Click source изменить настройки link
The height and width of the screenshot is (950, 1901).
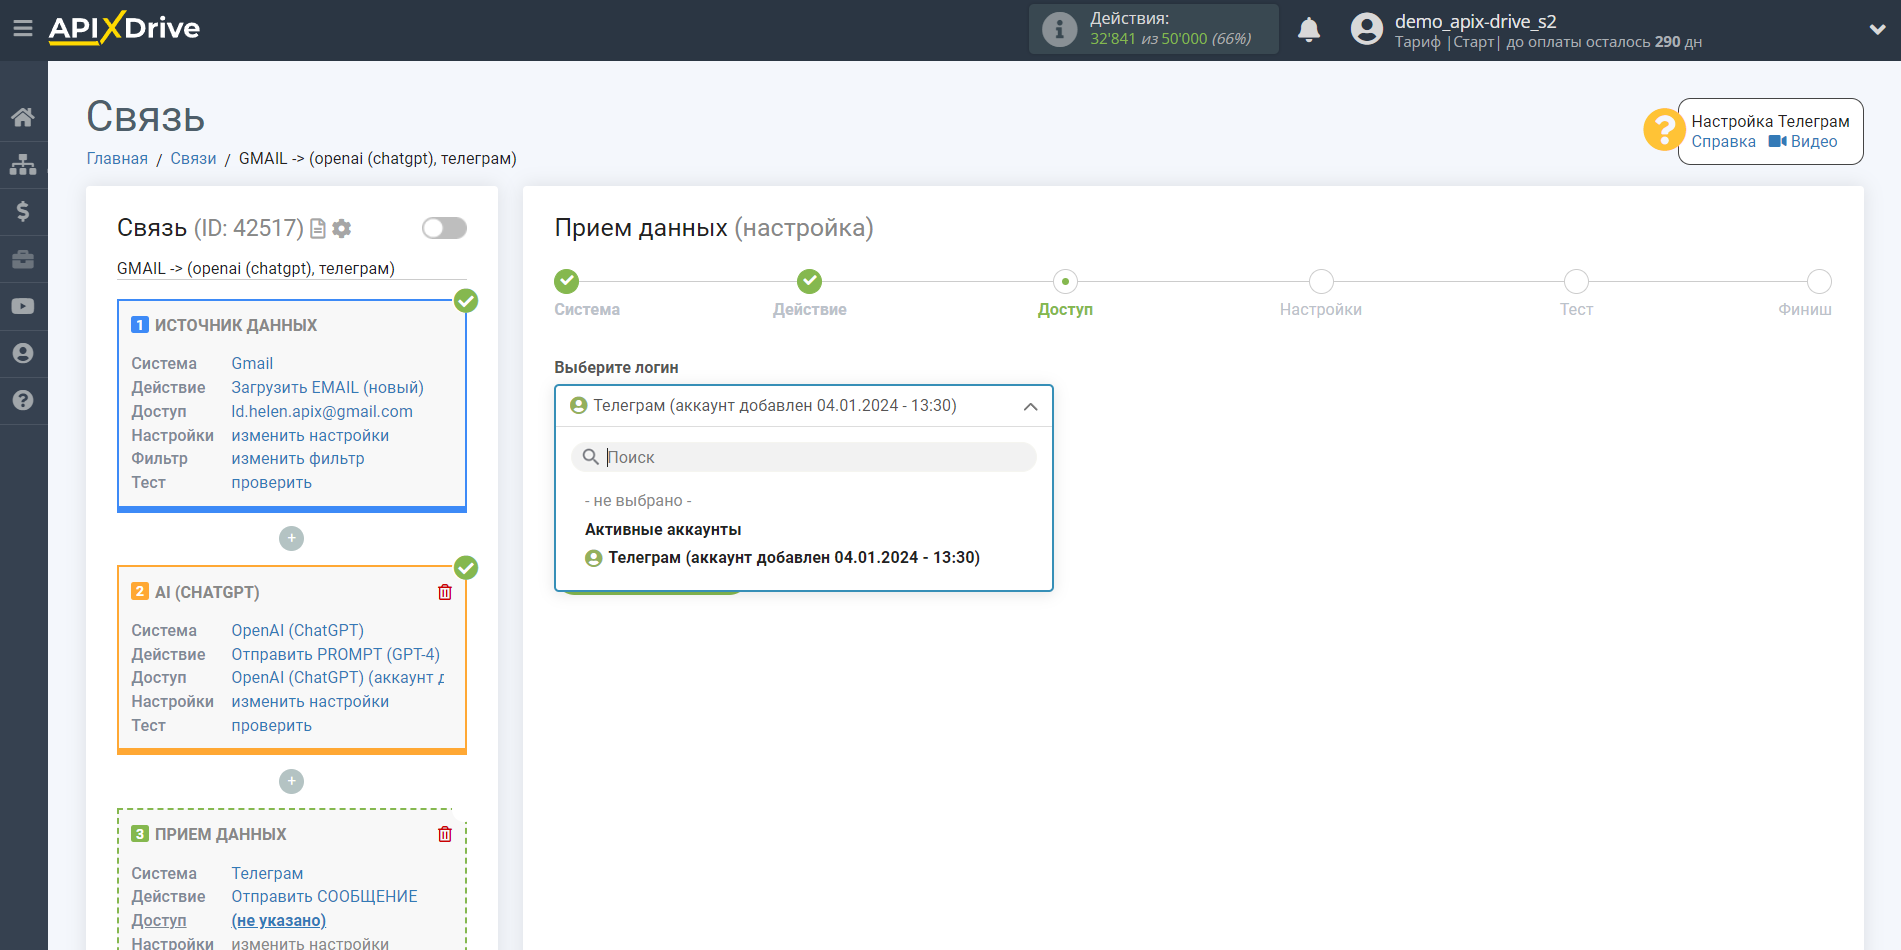310,435
